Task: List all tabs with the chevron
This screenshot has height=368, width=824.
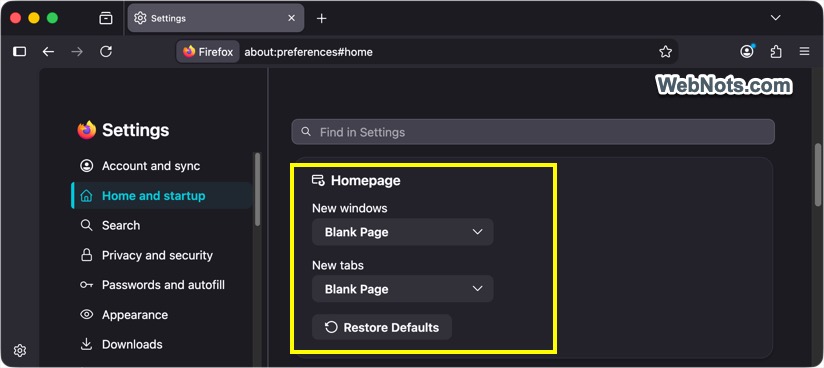Action: [x=775, y=18]
